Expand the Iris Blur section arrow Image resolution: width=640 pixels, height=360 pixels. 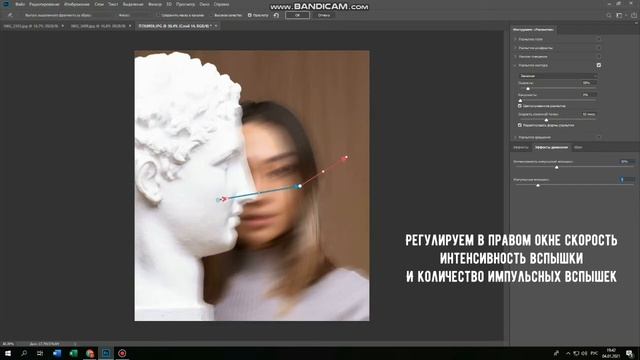click(x=515, y=48)
